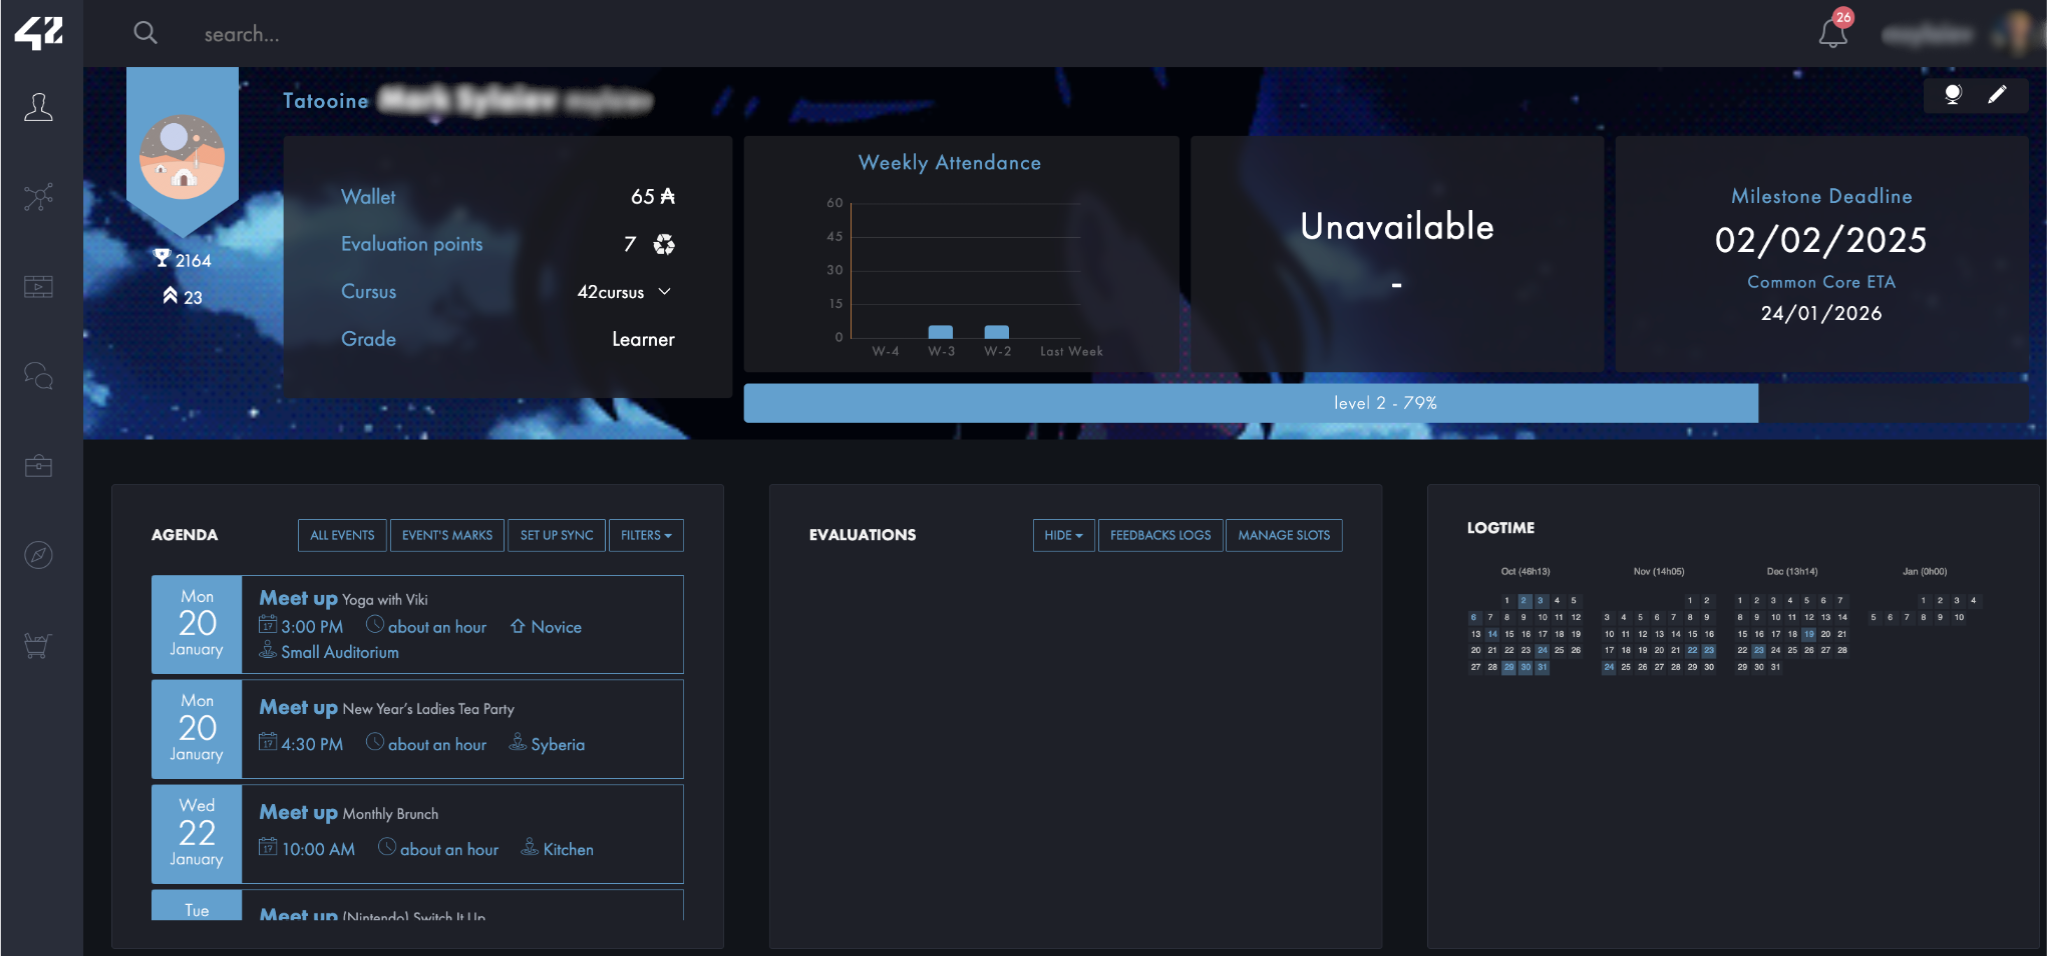
Task: Click the Dec (13h14) logtime month label
Action: pos(1792,572)
